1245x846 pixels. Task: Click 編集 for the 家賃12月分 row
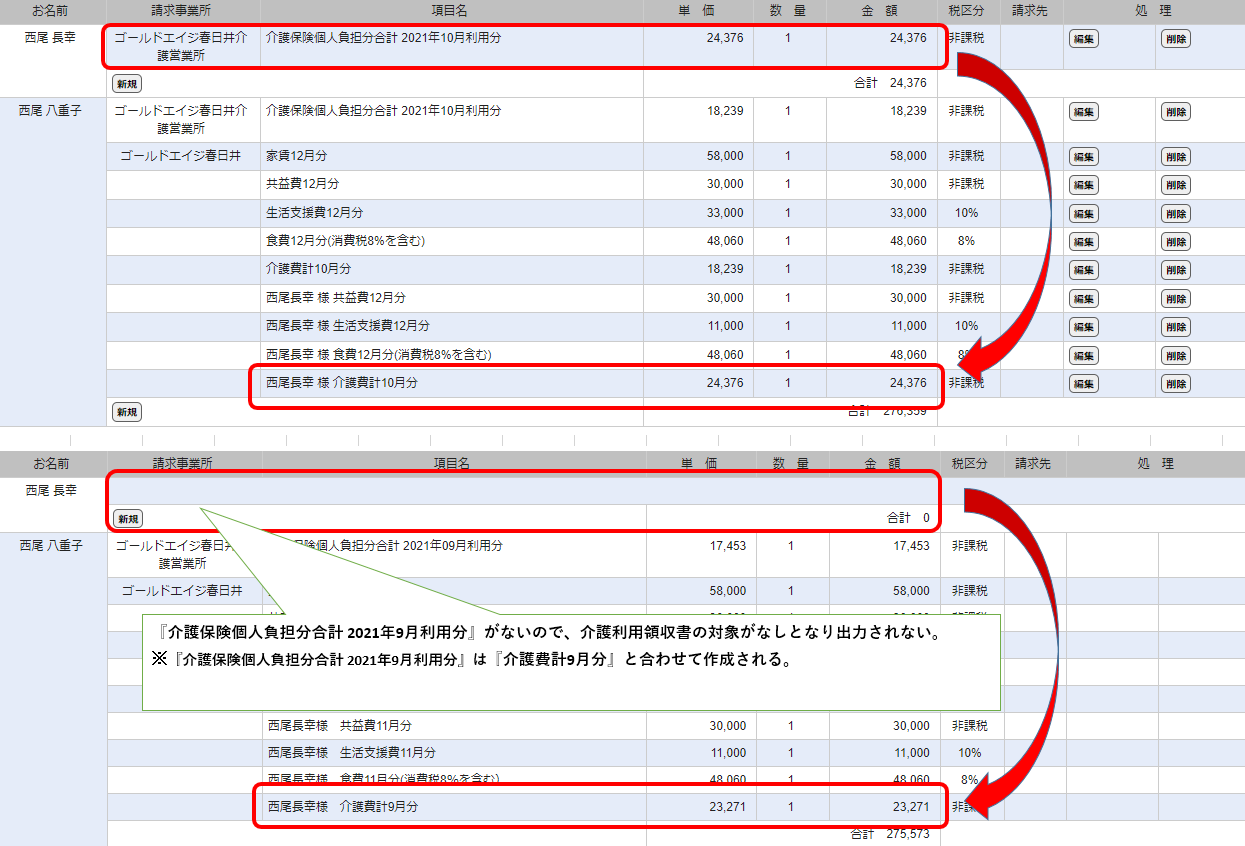[1083, 157]
